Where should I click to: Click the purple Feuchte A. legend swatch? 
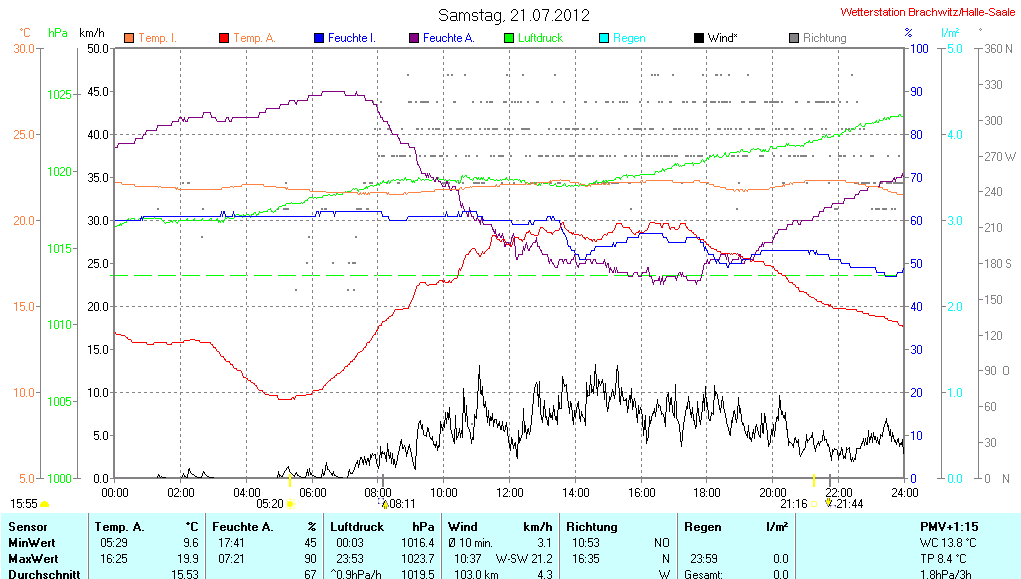pyautogui.click(x=413, y=38)
